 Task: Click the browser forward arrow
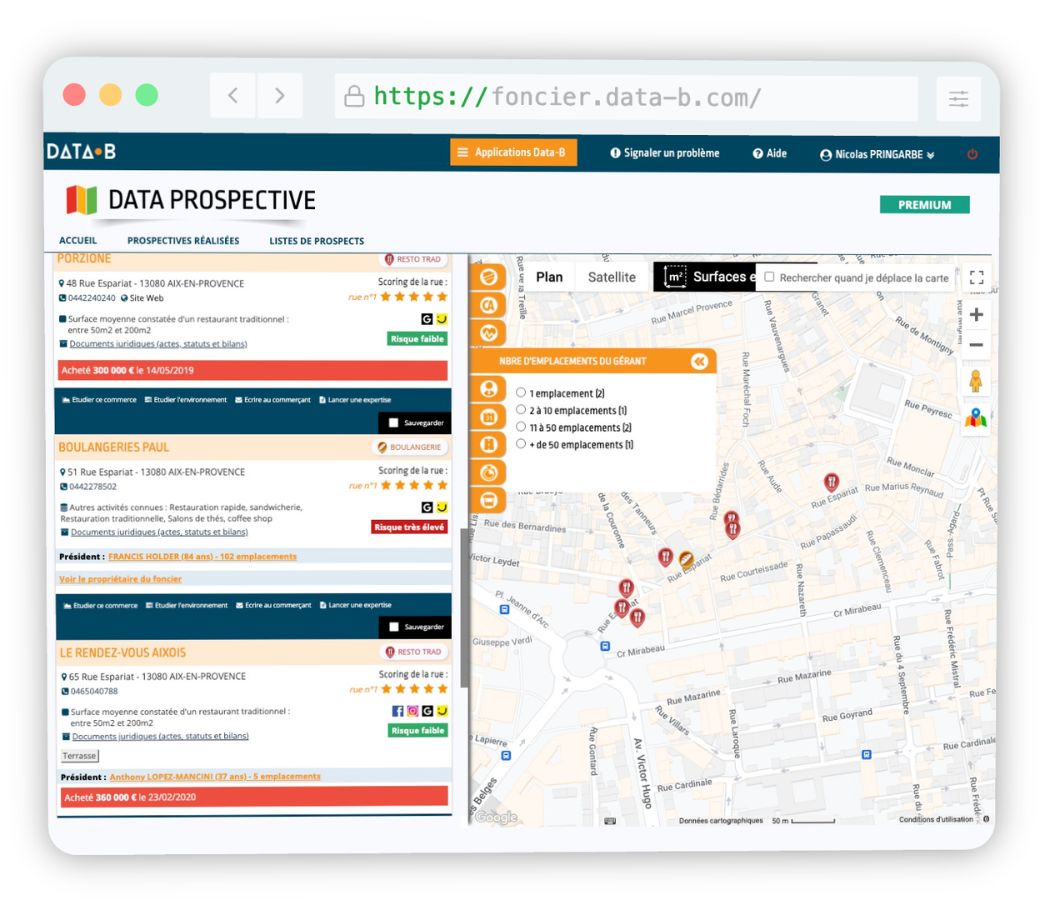(280, 96)
